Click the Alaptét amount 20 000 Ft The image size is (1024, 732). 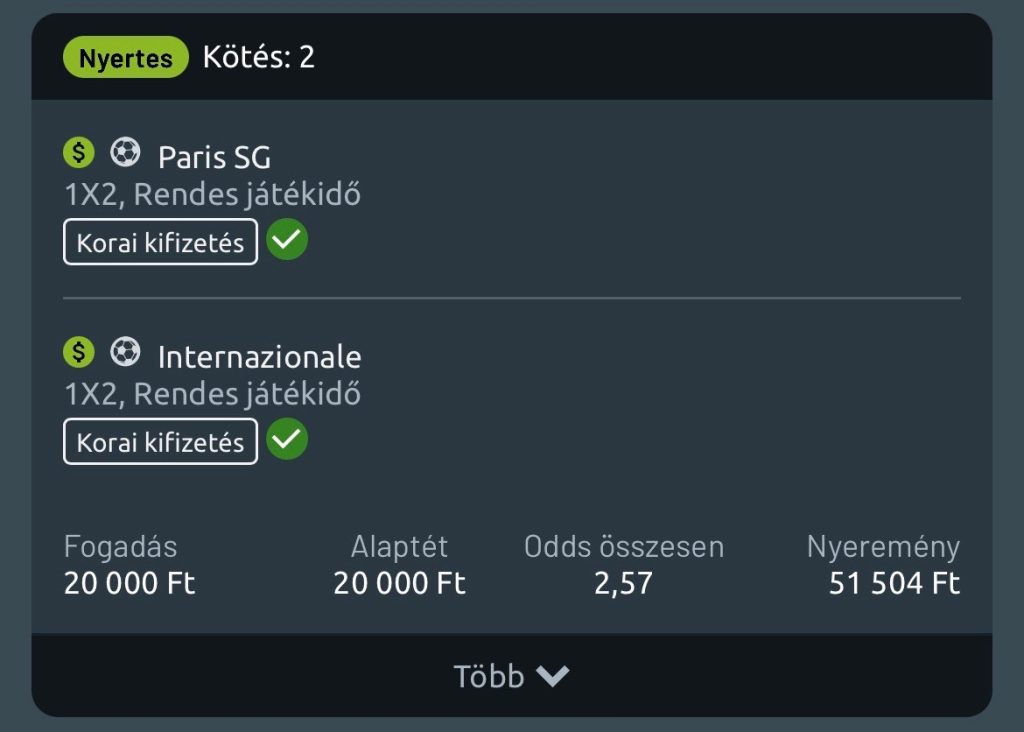tap(399, 584)
